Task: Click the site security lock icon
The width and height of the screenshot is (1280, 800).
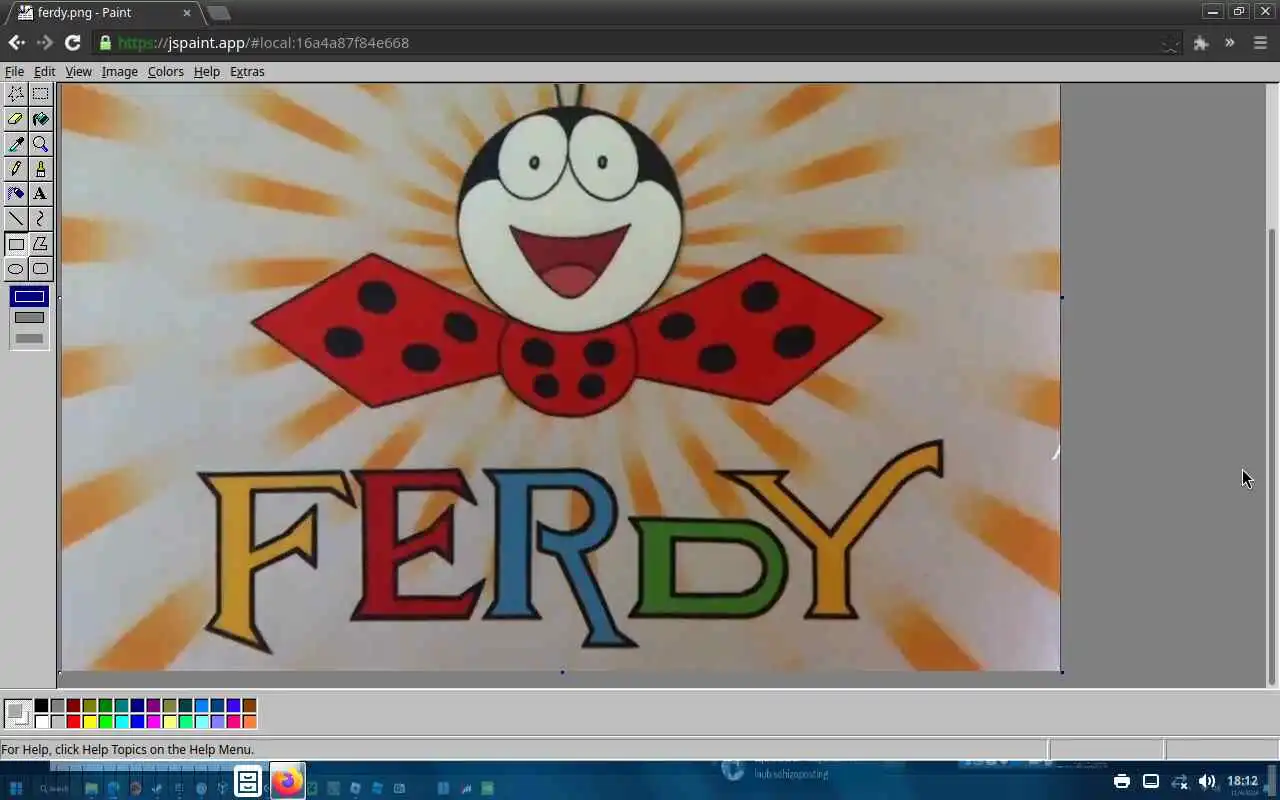Action: [105, 43]
